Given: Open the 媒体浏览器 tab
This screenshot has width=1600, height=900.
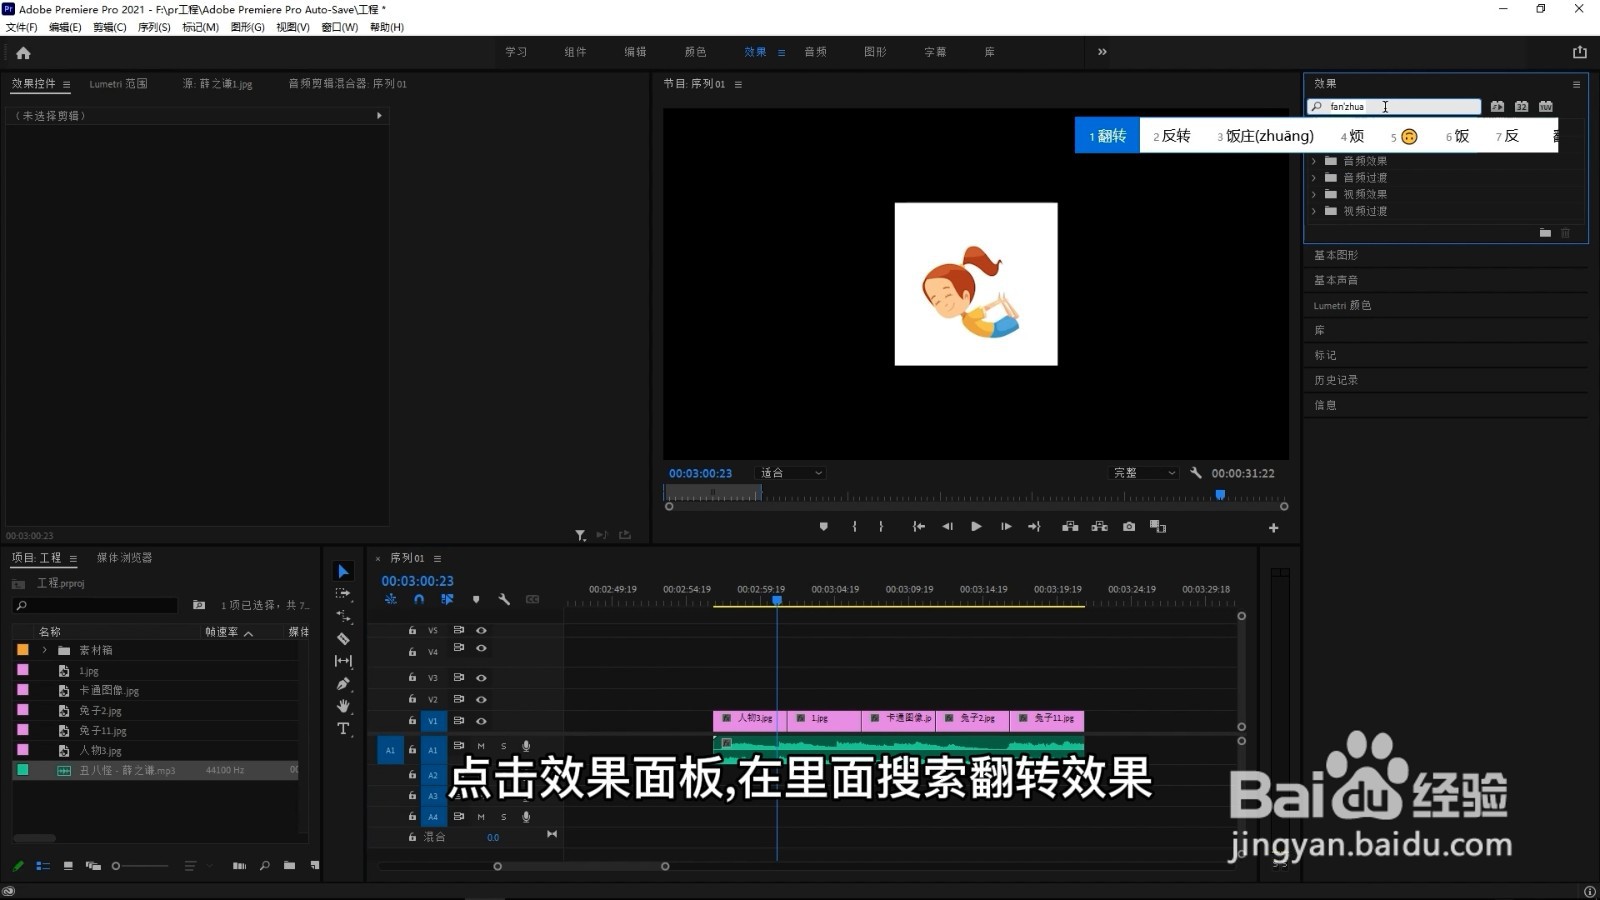Looking at the screenshot, I should [125, 558].
